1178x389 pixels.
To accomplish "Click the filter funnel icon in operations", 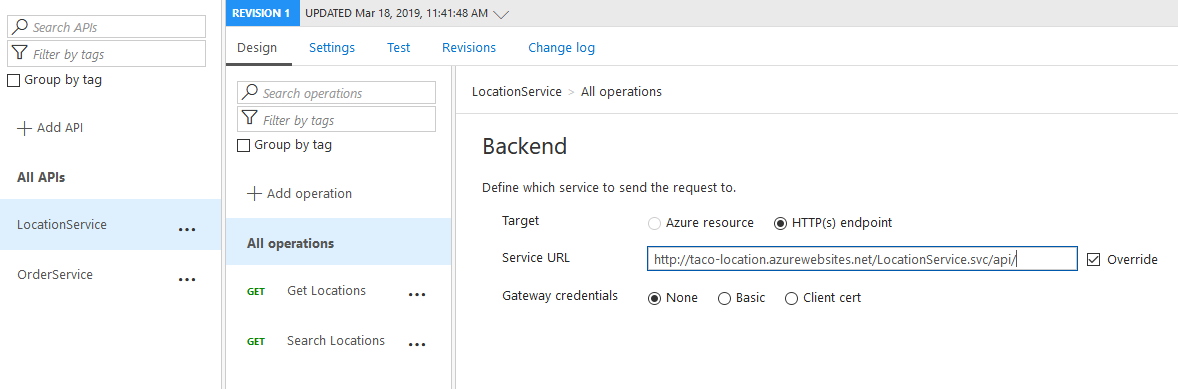I will (x=249, y=119).
